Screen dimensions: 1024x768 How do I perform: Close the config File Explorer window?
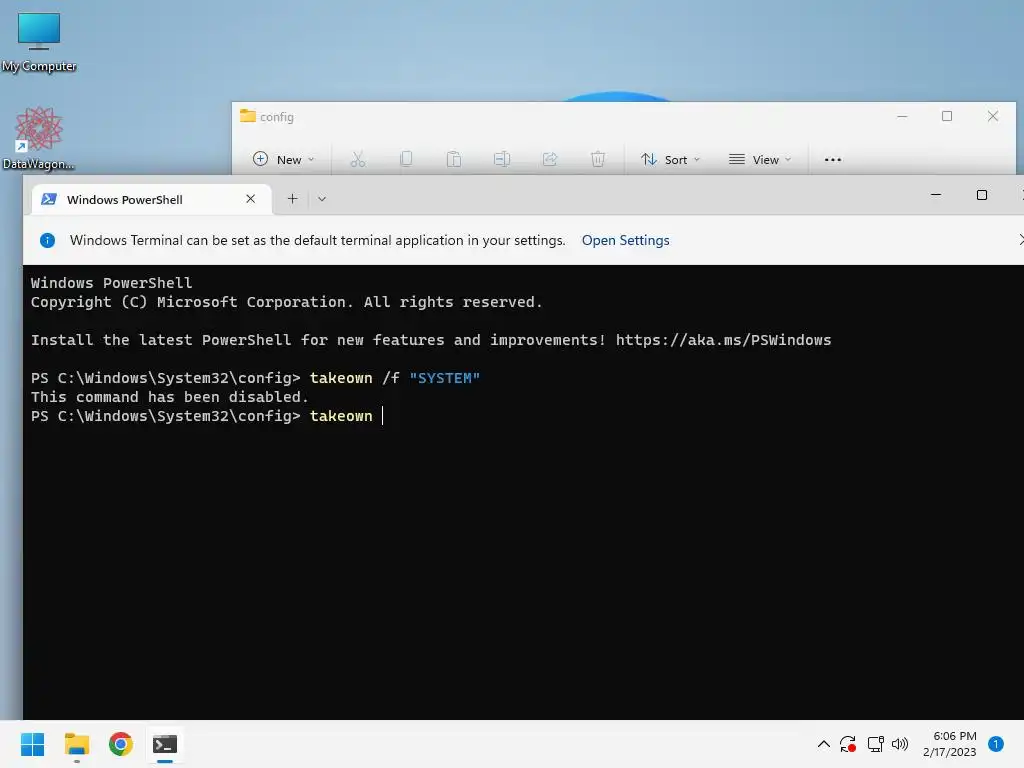993,116
